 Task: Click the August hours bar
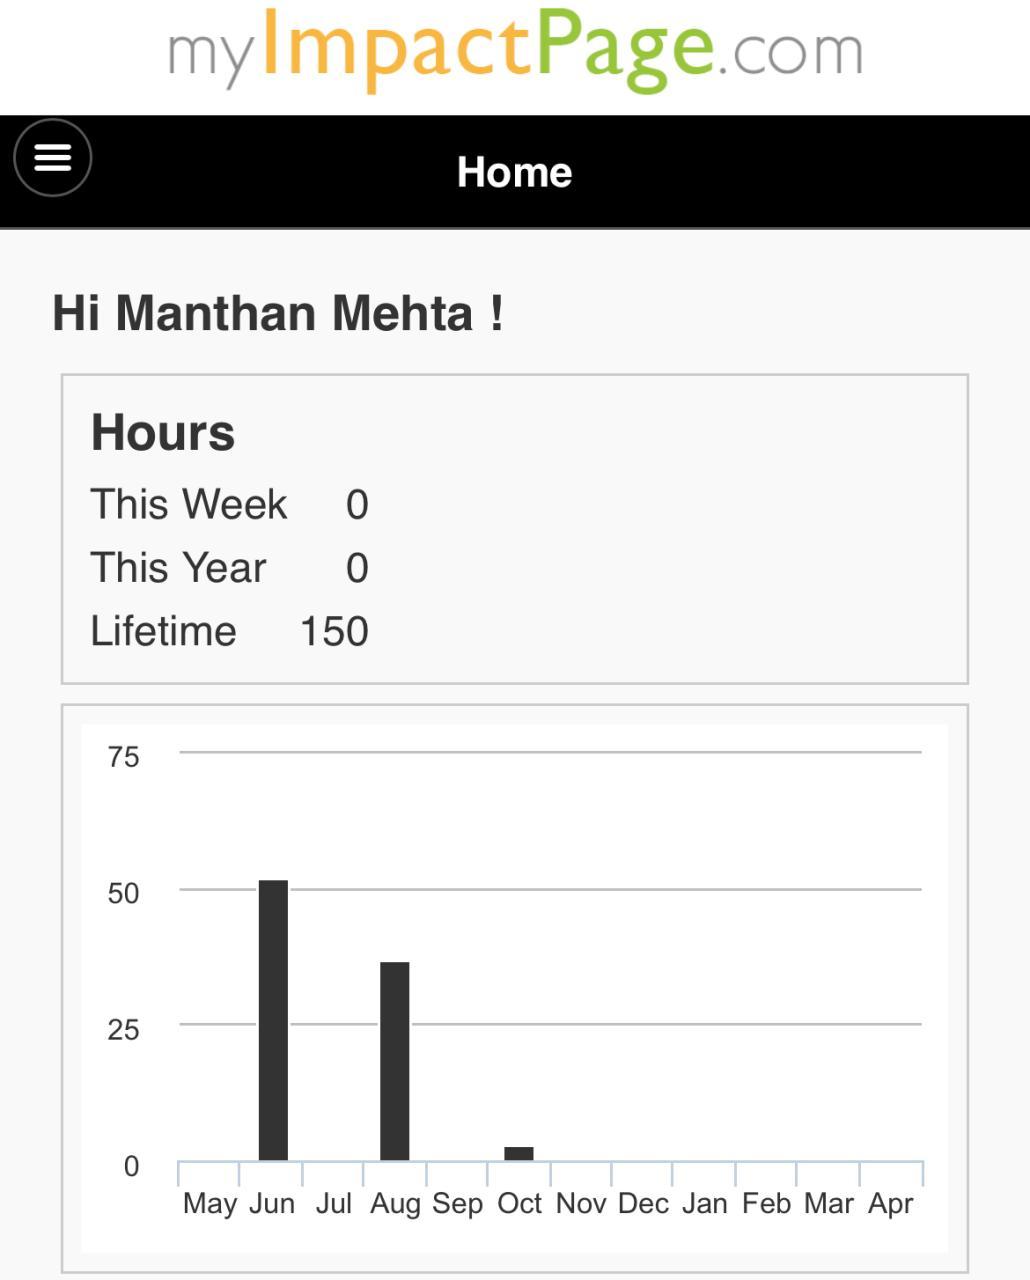394,1060
